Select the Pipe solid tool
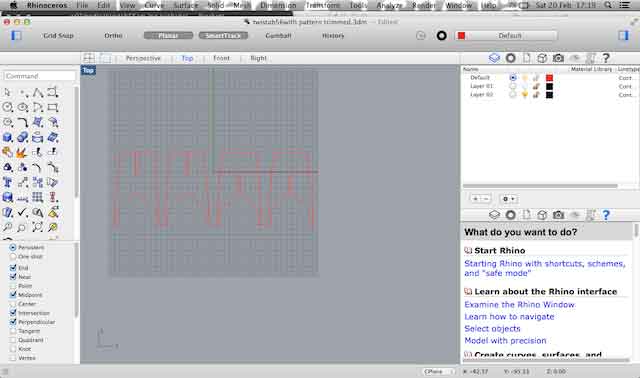Image resolution: width=640 pixels, height=378 pixels. coord(23,137)
